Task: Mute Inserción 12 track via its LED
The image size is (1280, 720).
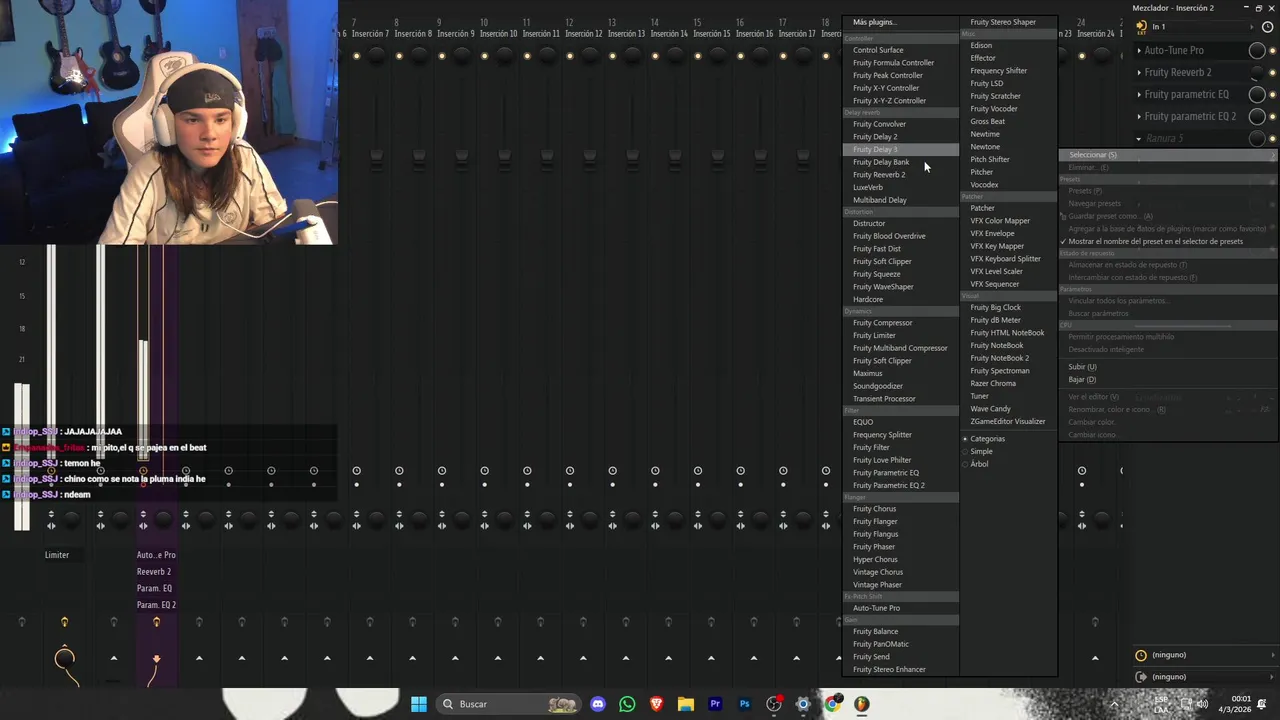Action: point(570,55)
